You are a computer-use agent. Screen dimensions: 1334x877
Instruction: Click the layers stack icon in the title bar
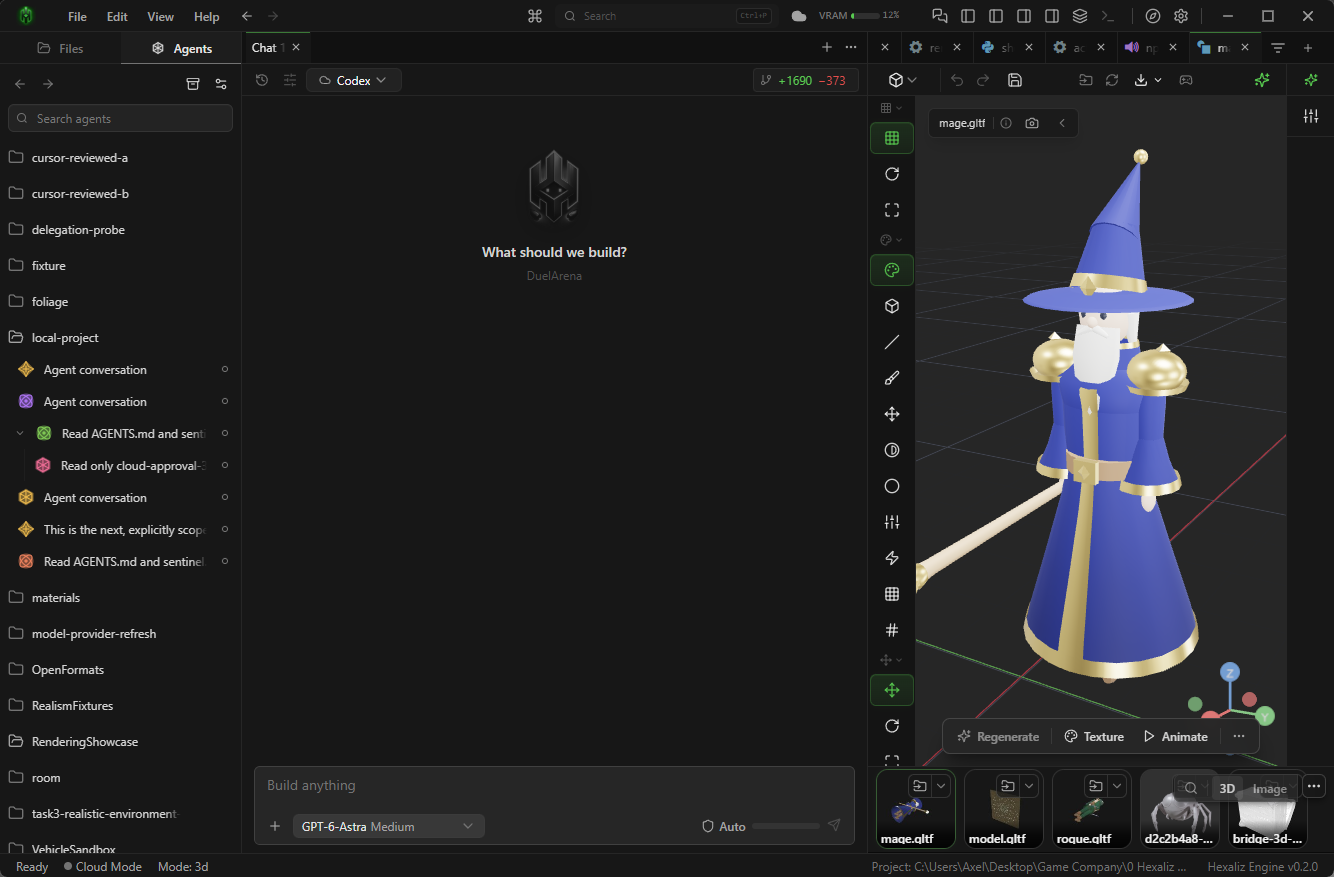(1079, 16)
